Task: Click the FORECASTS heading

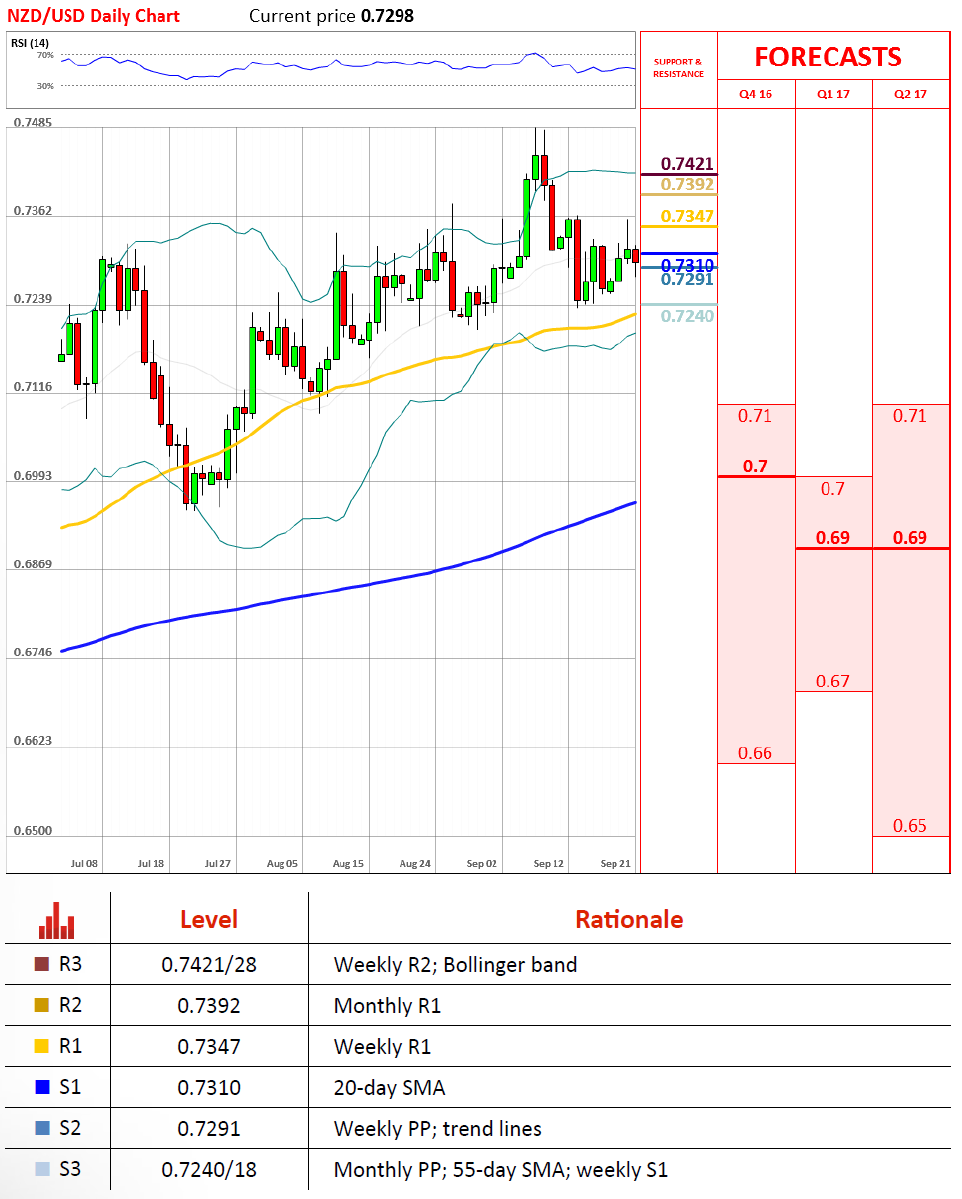Action: coord(828,57)
